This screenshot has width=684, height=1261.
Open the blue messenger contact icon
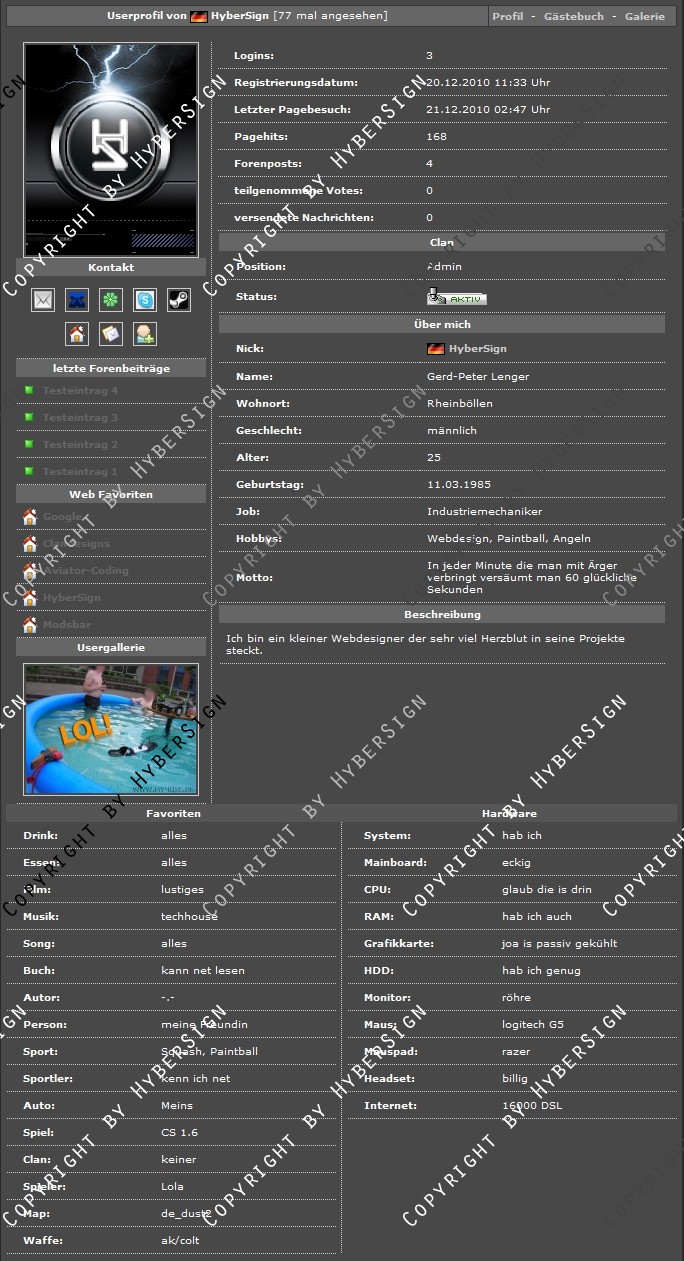(77, 300)
